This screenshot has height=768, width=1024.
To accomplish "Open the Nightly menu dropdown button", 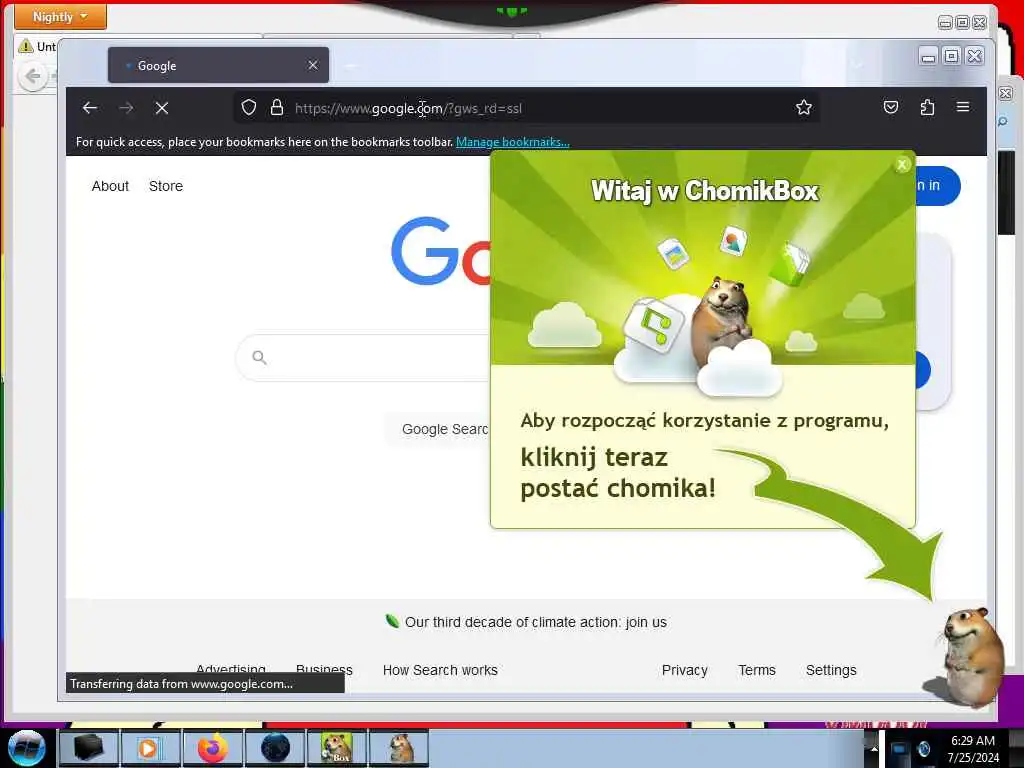I will pyautogui.click(x=60, y=16).
